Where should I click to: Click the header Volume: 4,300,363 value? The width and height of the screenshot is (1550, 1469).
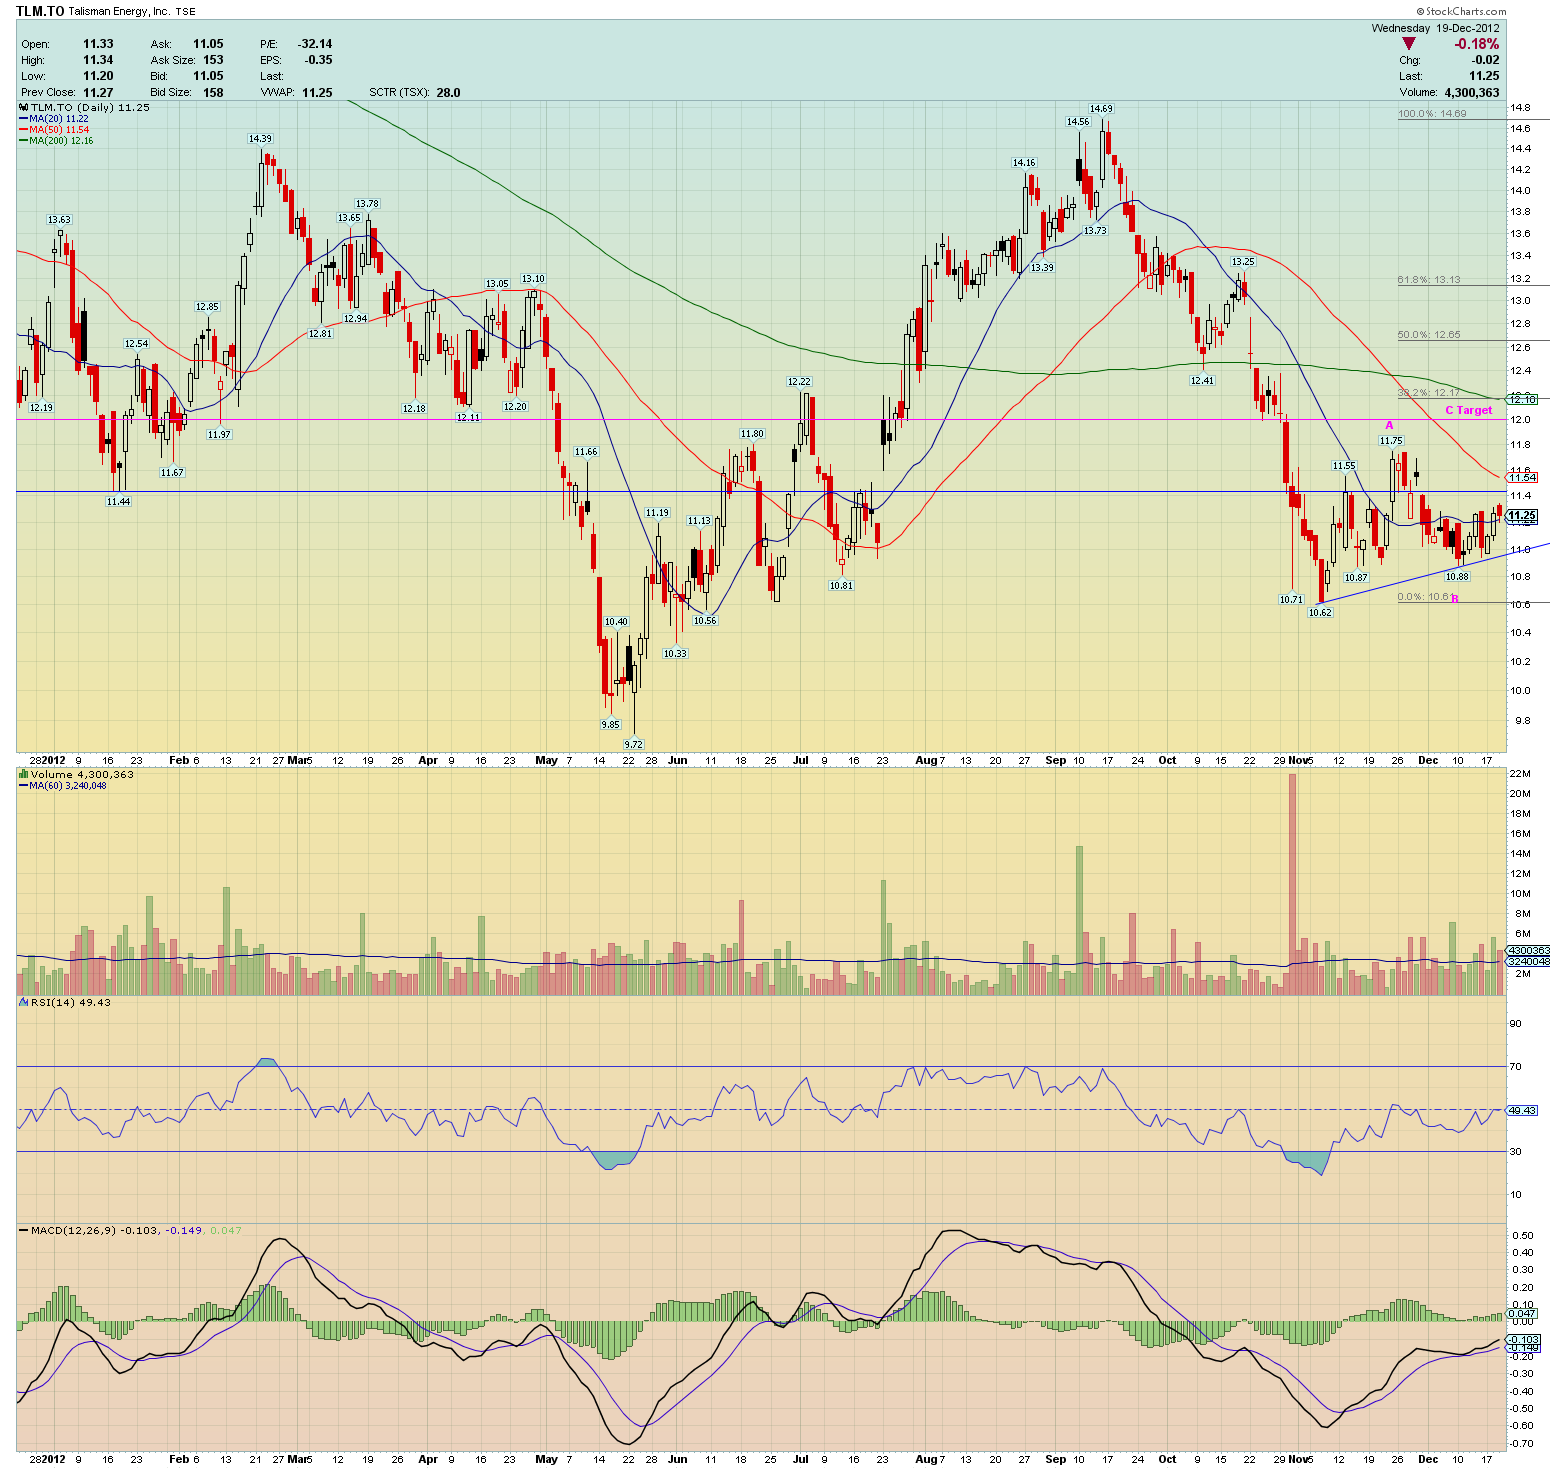coord(1472,92)
